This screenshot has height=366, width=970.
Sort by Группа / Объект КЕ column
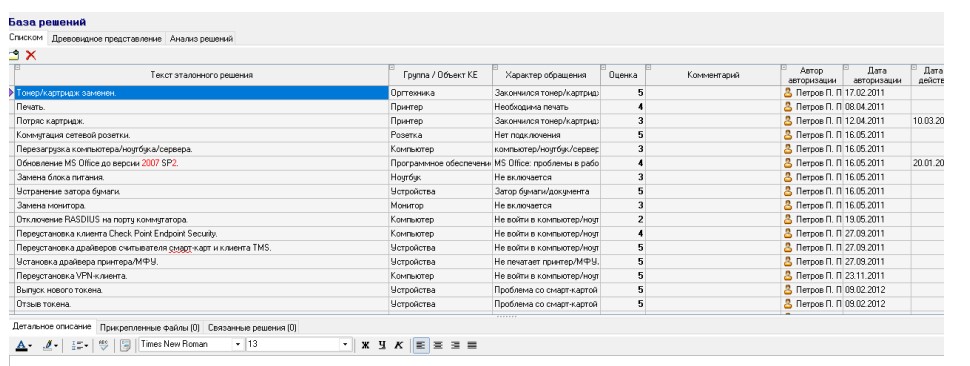click(440, 75)
